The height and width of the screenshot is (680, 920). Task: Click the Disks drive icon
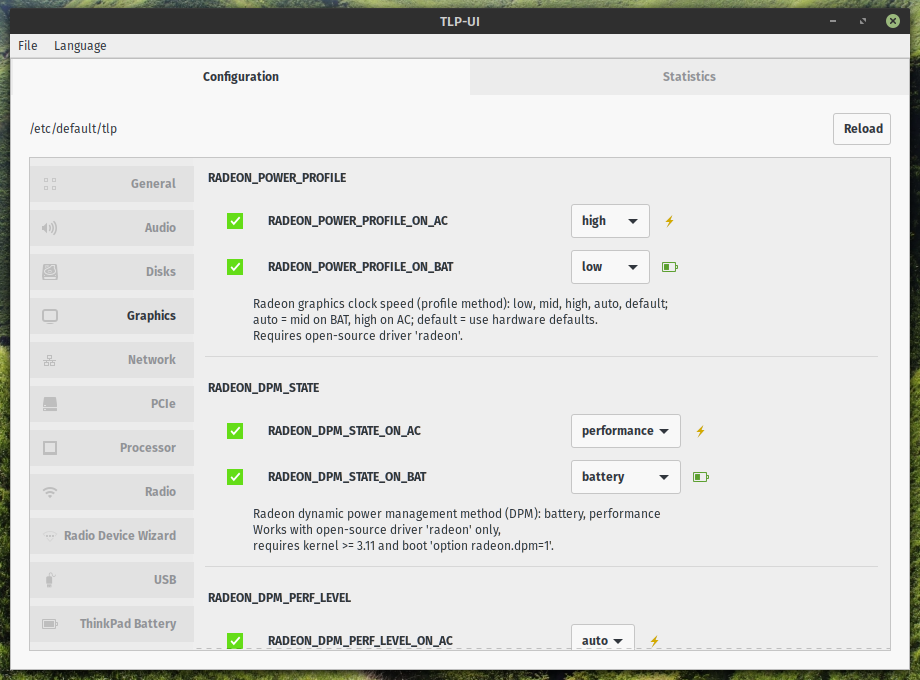50,272
